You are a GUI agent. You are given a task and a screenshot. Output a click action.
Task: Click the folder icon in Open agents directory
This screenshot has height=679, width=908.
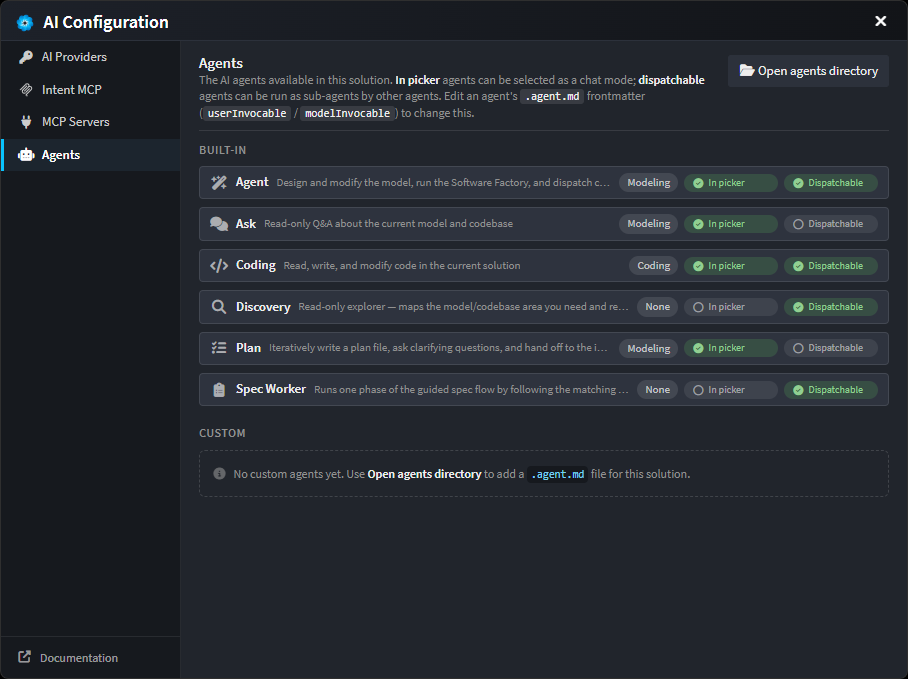pyautogui.click(x=746, y=71)
